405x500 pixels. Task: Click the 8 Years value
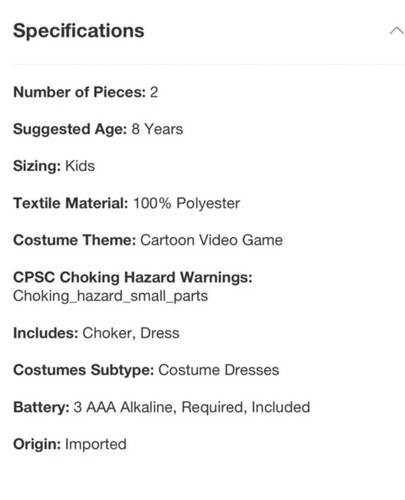click(157, 129)
